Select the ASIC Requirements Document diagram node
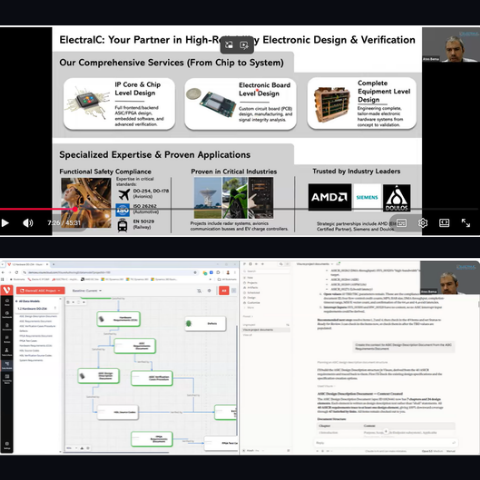Image resolution: width=480 pixels, height=480 pixels. point(135,346)
